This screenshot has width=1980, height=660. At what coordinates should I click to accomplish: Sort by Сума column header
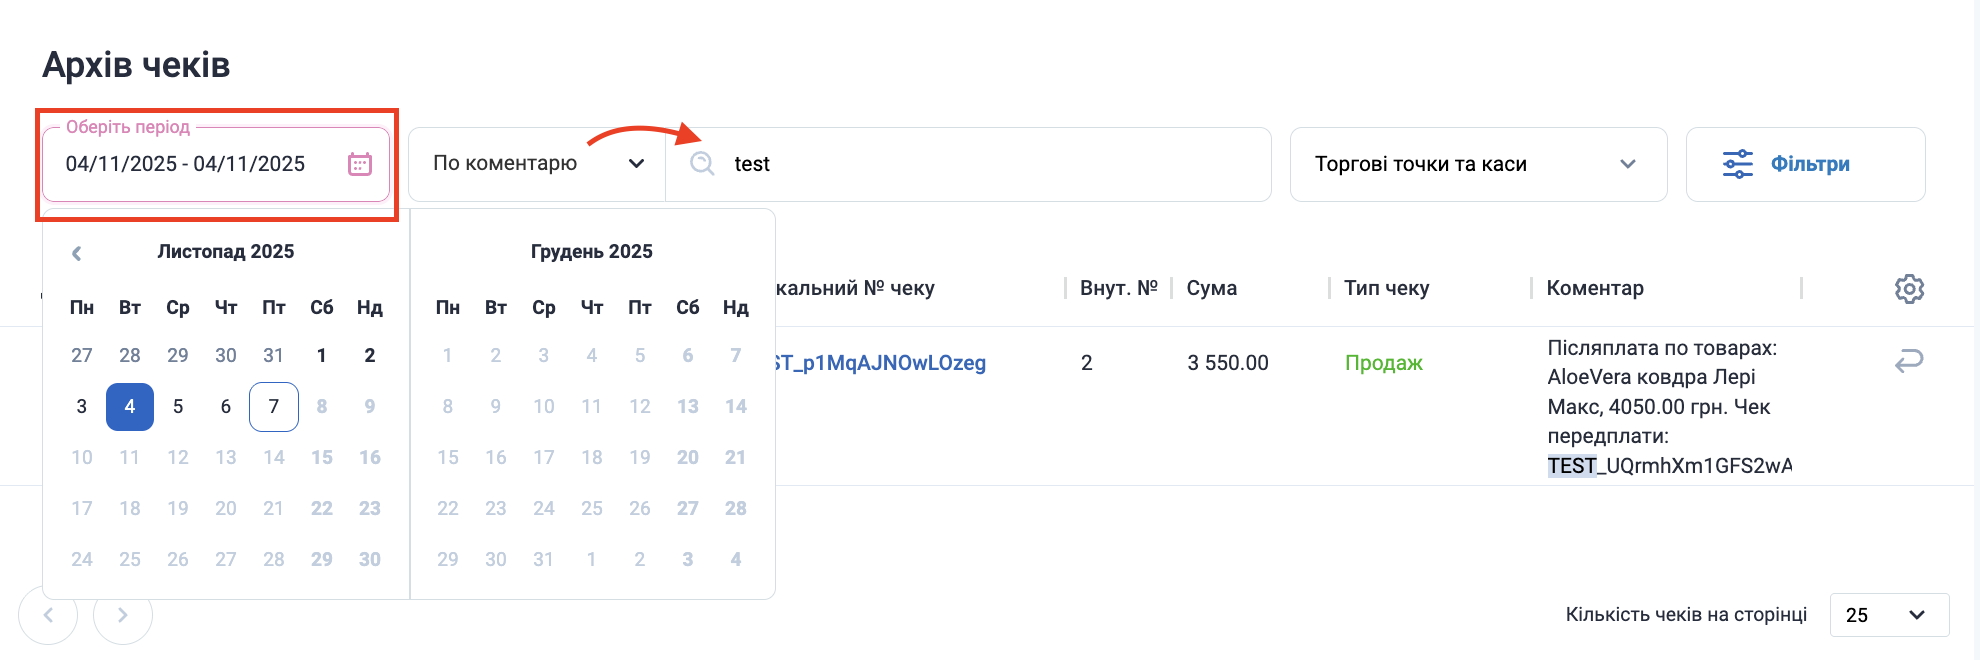[1211, 288]
